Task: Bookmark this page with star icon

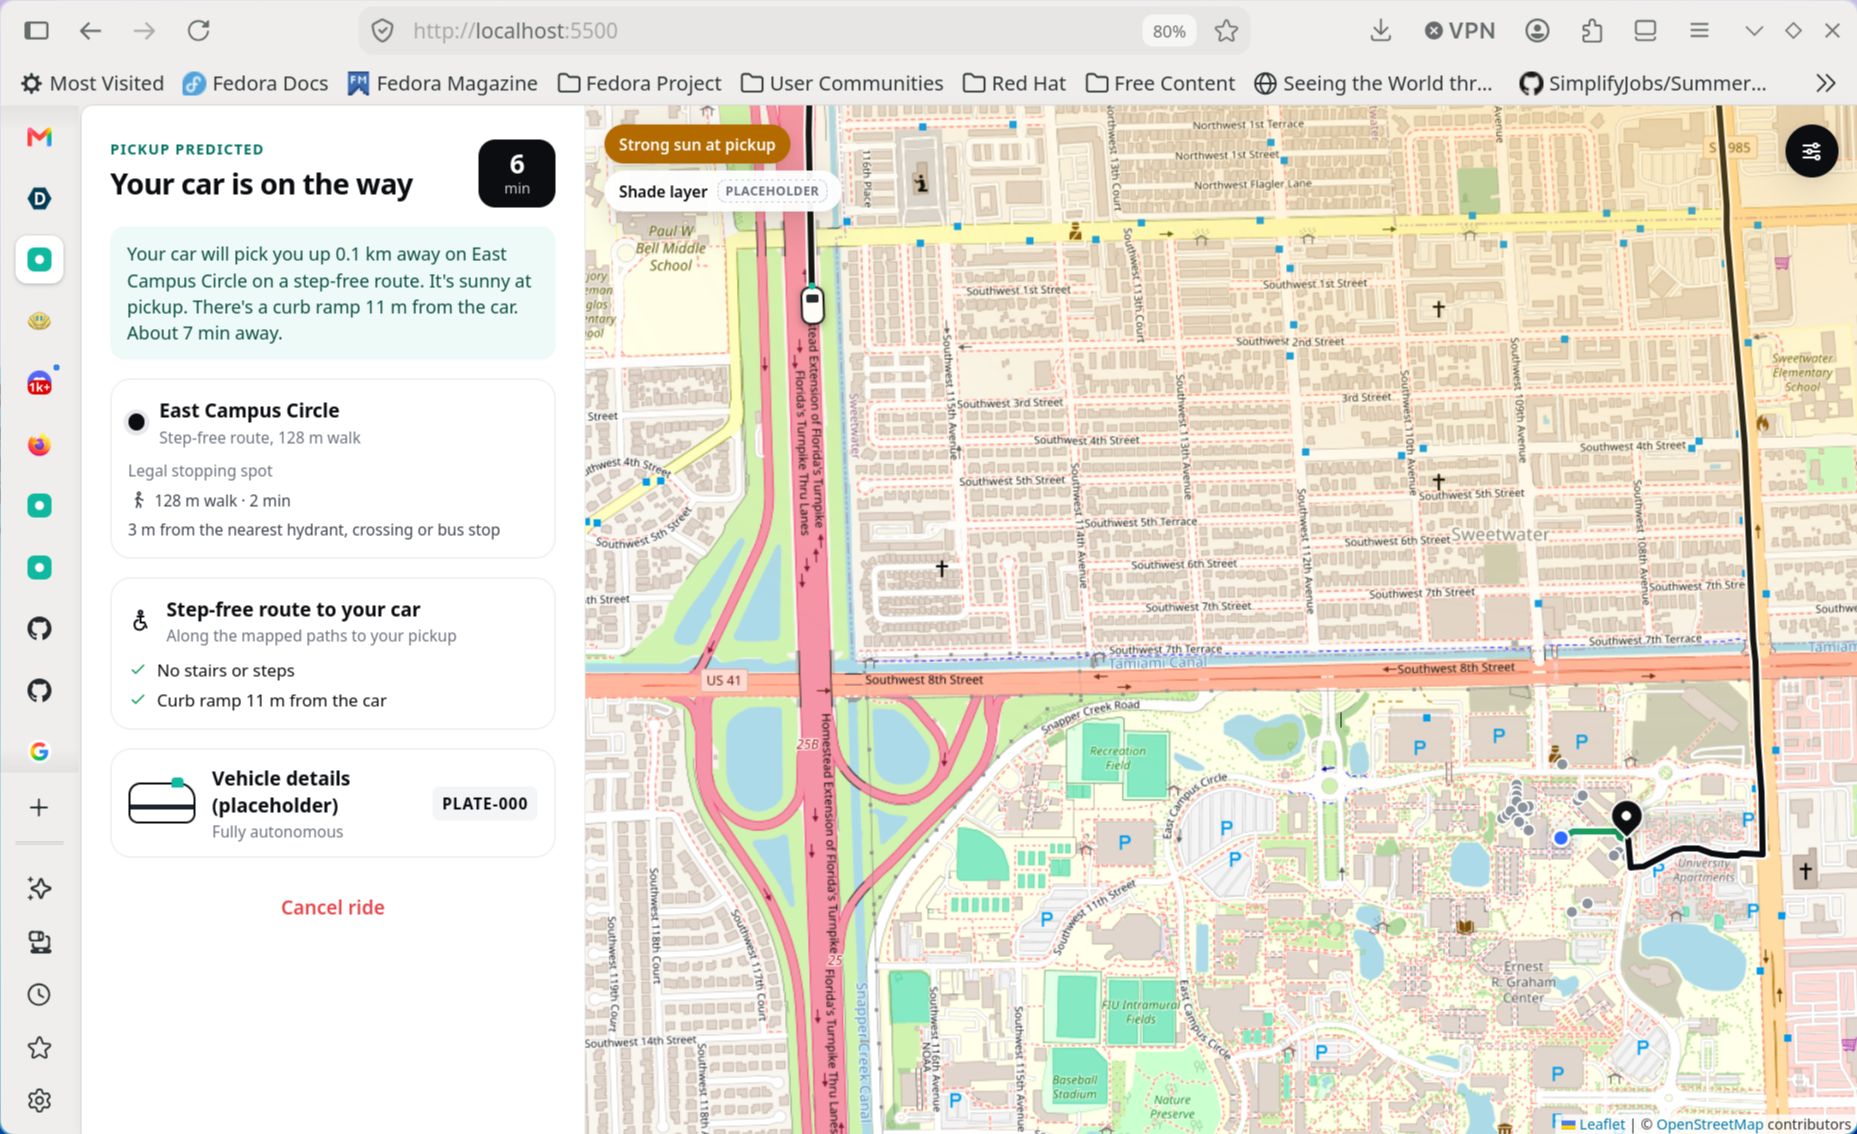Action: [1226, 31]
